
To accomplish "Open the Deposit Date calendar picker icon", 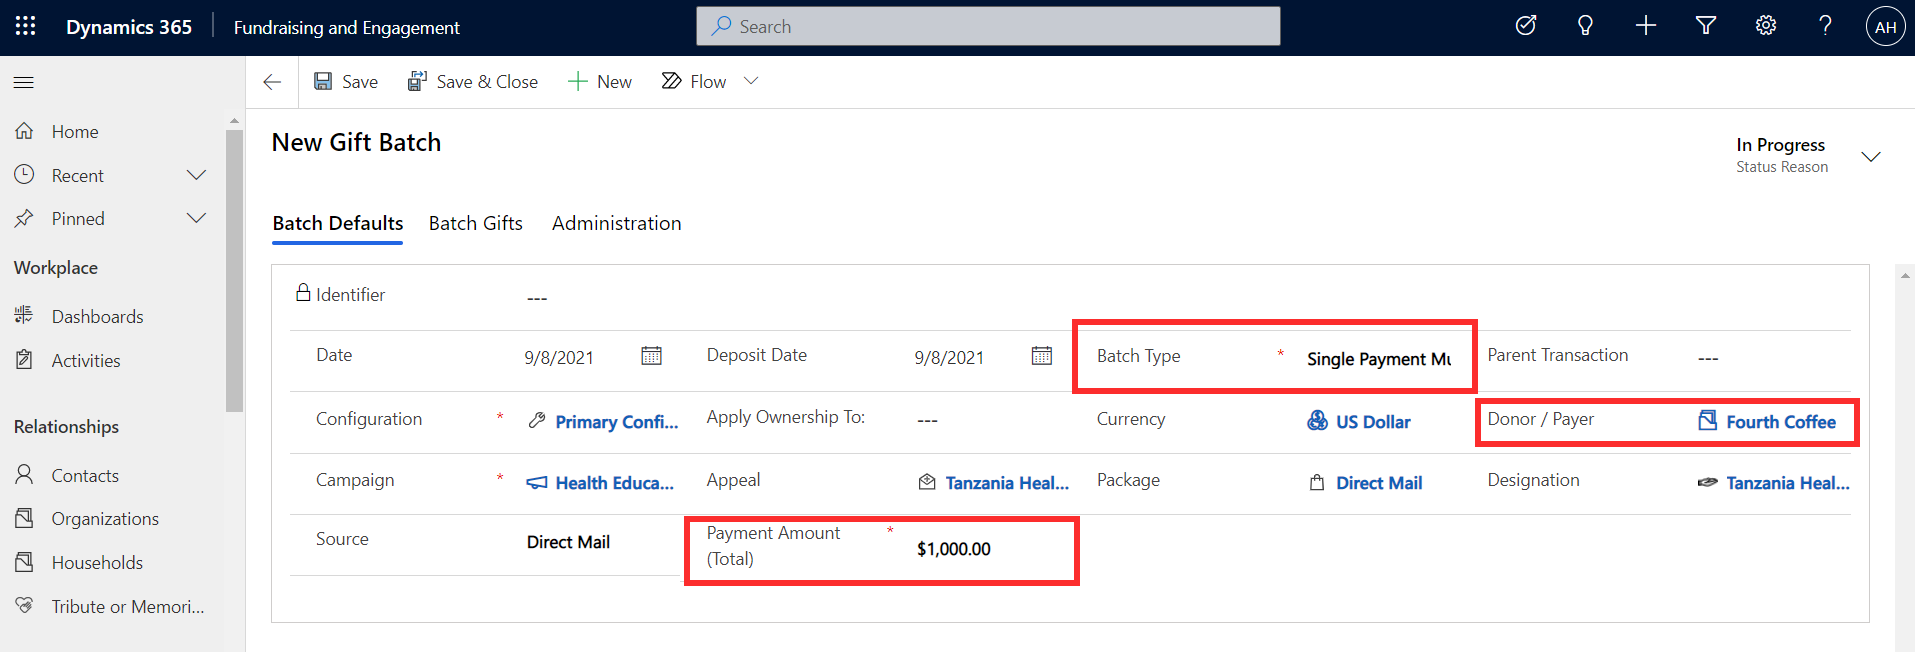I will coord(1042,356).
